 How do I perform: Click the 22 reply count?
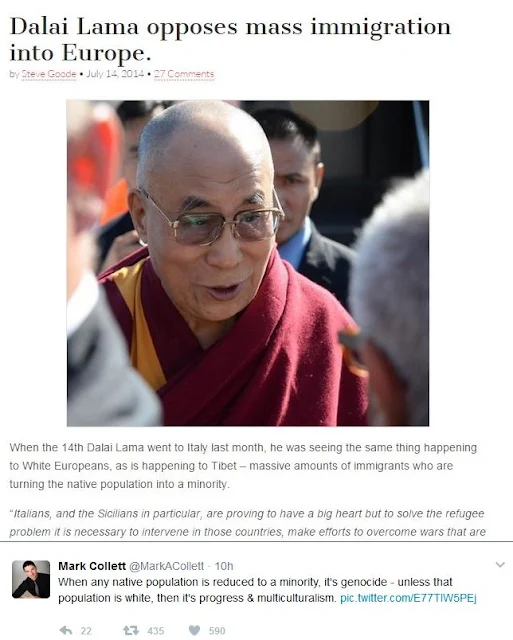[86, 631]
